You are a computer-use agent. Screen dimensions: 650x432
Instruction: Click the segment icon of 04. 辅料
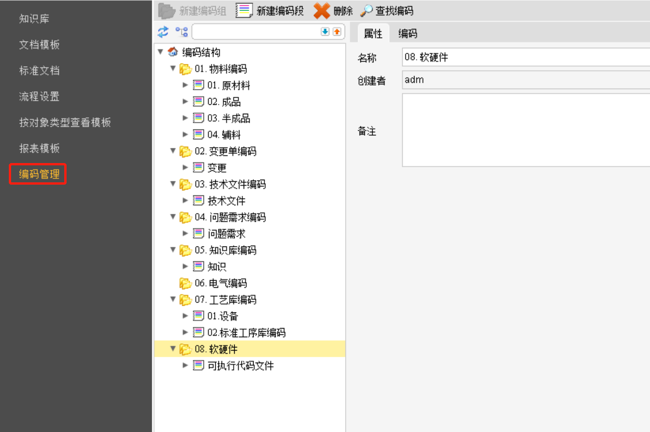pos(199,134)
